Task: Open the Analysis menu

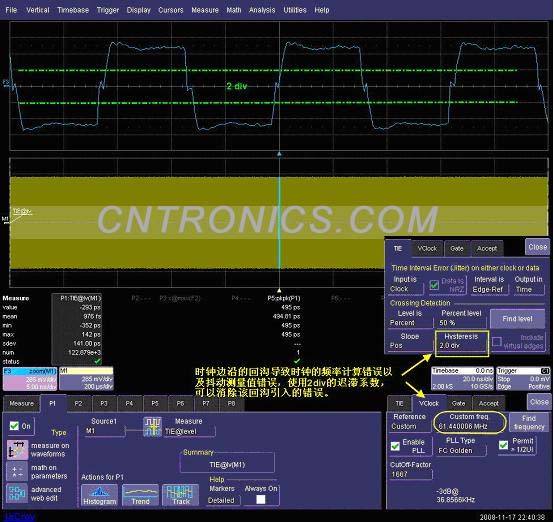Action: tap(262, 10)
